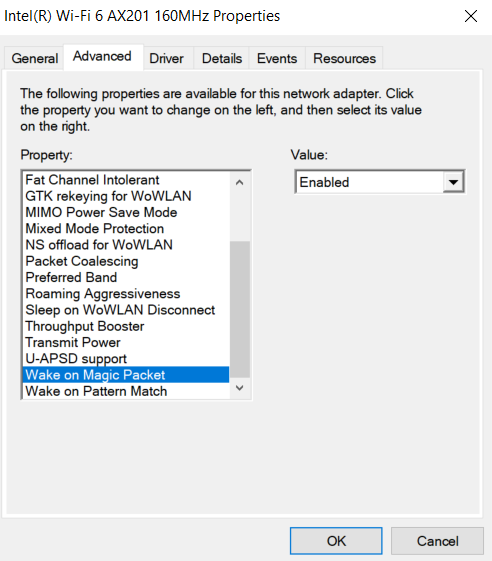This screenshot has height=561, width=492.
Task: Switch to the Driver tab
Action: (x=166, y=58)
